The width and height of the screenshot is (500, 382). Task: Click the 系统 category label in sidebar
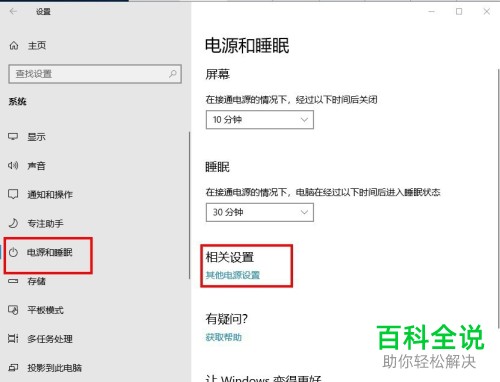18,101
